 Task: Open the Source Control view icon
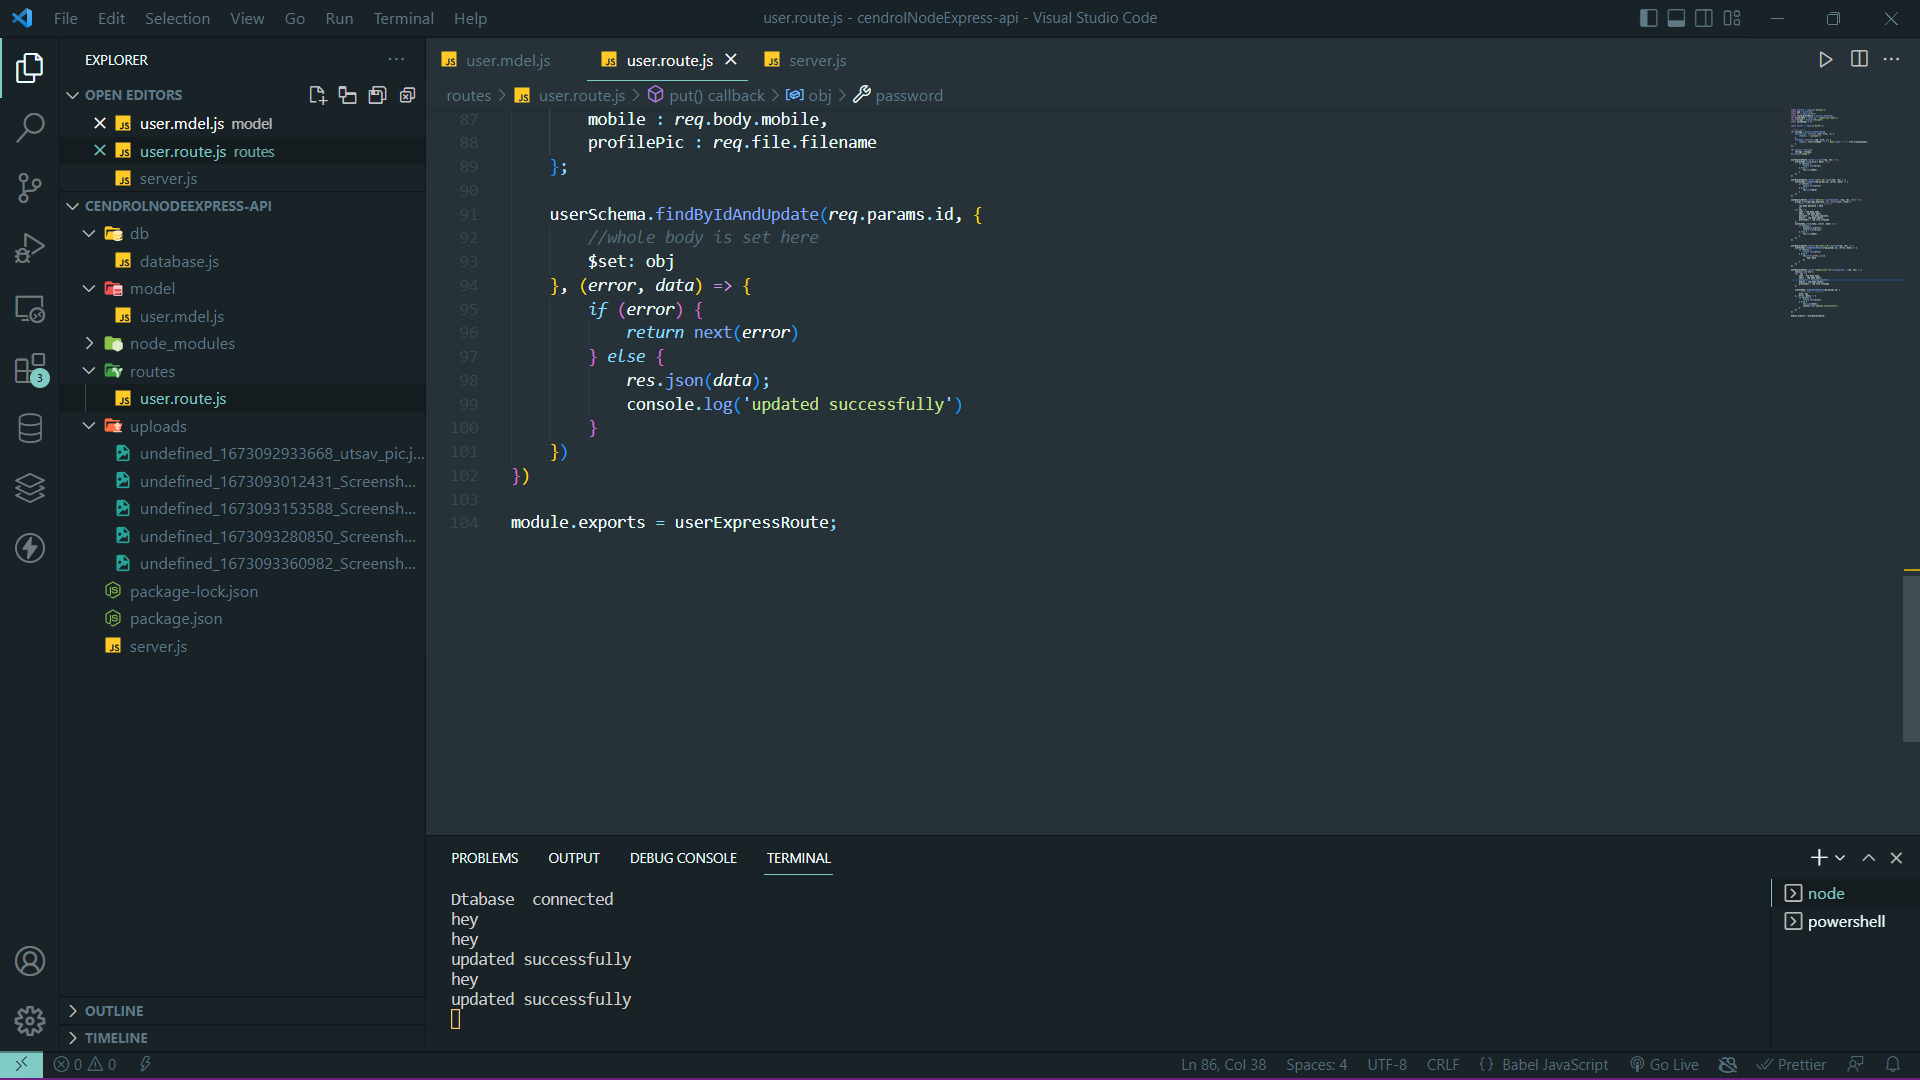click(x=30, y=188)
